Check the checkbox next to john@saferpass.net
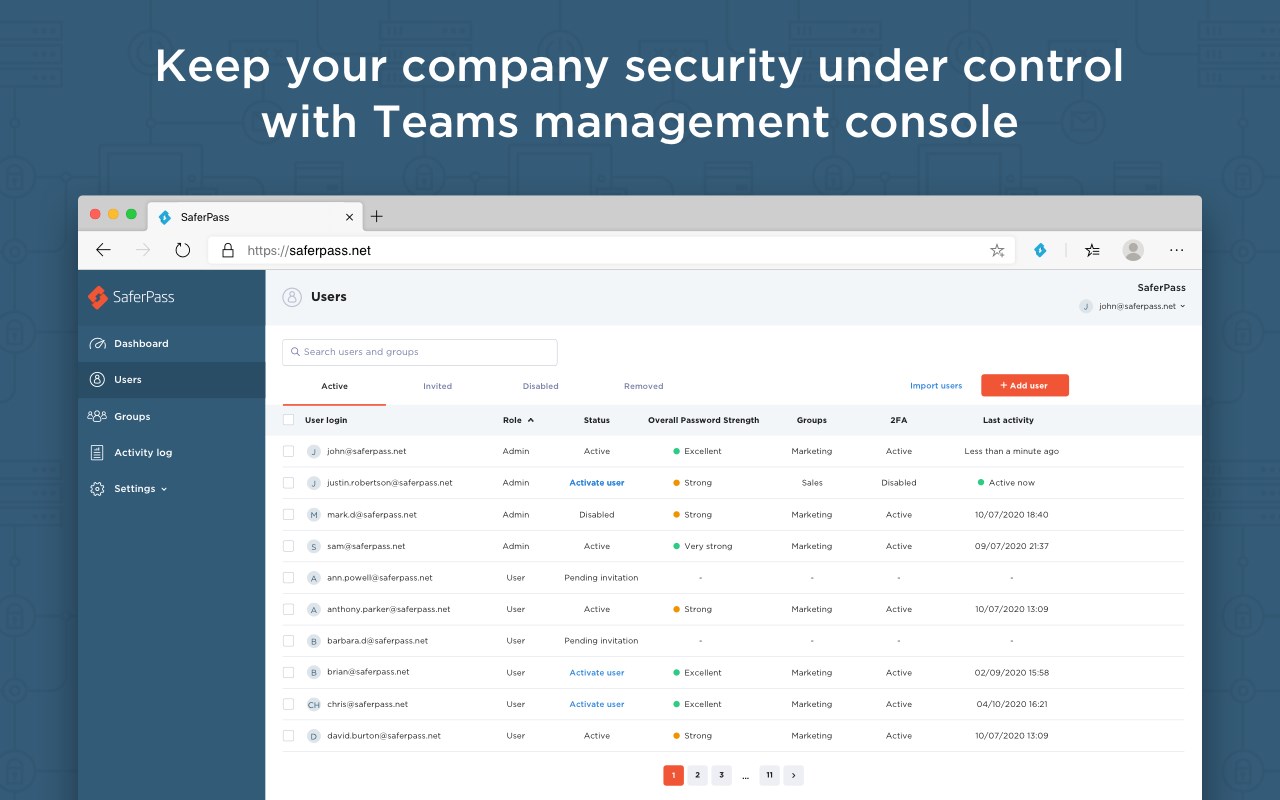 288,451
